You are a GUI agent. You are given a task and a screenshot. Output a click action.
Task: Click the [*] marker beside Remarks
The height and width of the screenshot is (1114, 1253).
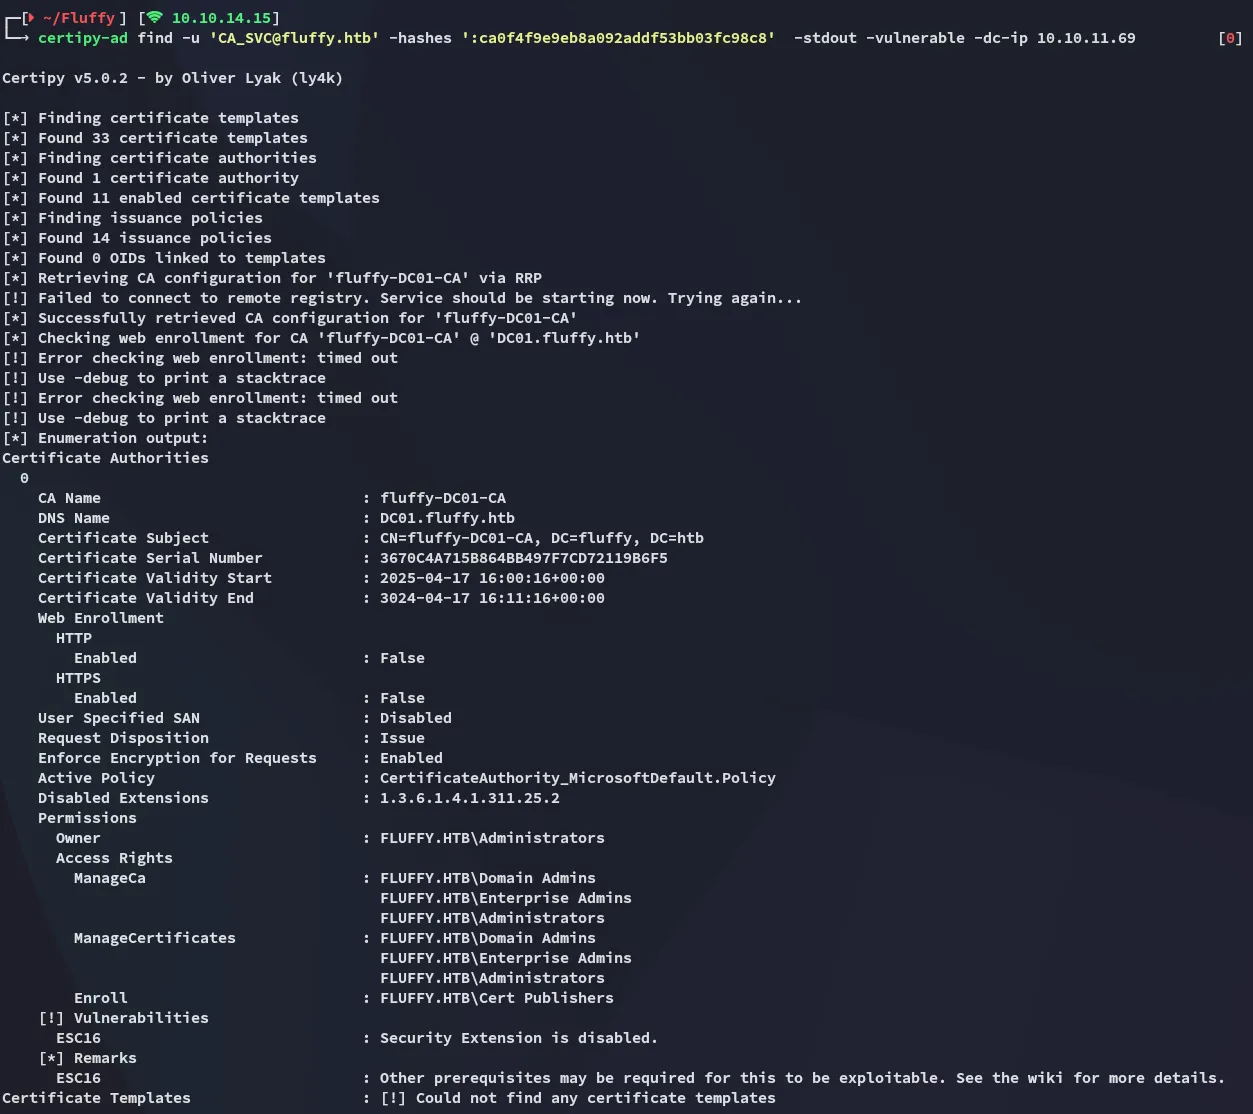pyautogui.click(x=51, y=1058)
